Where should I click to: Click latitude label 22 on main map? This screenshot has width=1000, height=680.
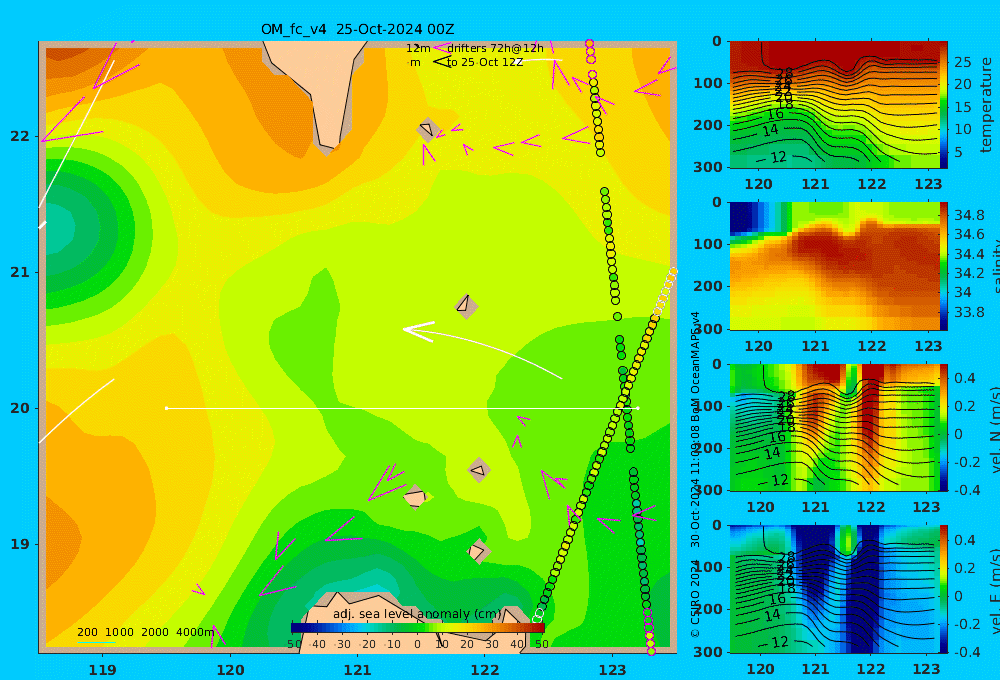pos(20,136)
